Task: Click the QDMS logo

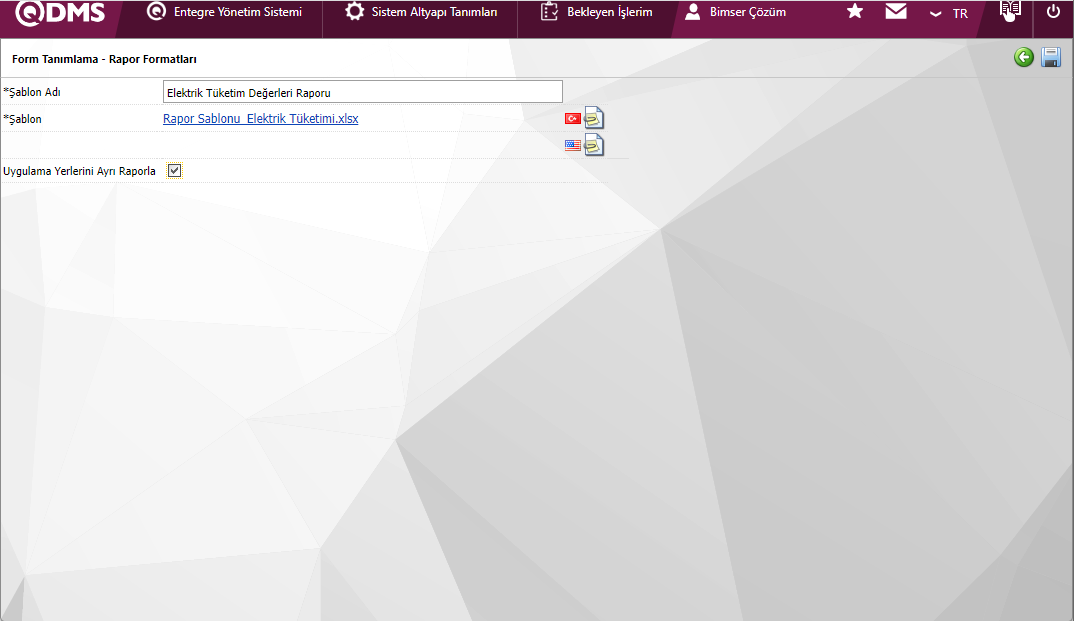Action: pyautogui.click(x=60, y=12)
